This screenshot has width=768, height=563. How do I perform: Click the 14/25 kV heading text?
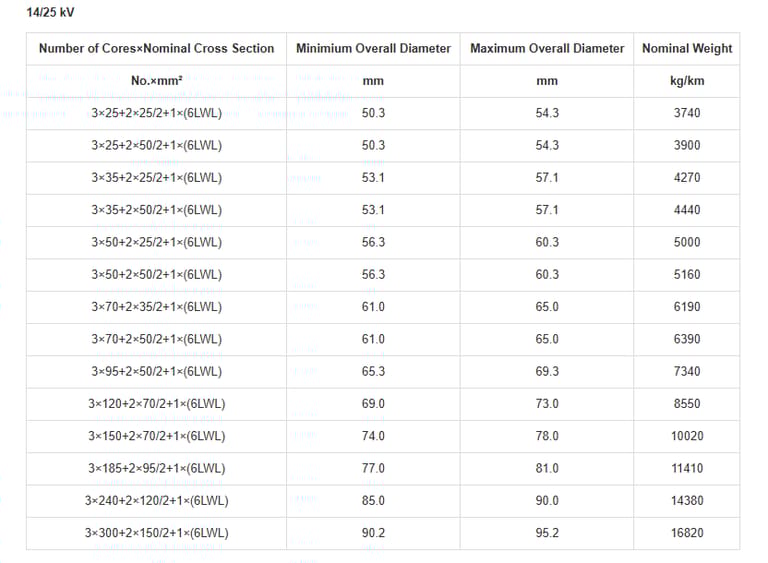click(50, 13)
